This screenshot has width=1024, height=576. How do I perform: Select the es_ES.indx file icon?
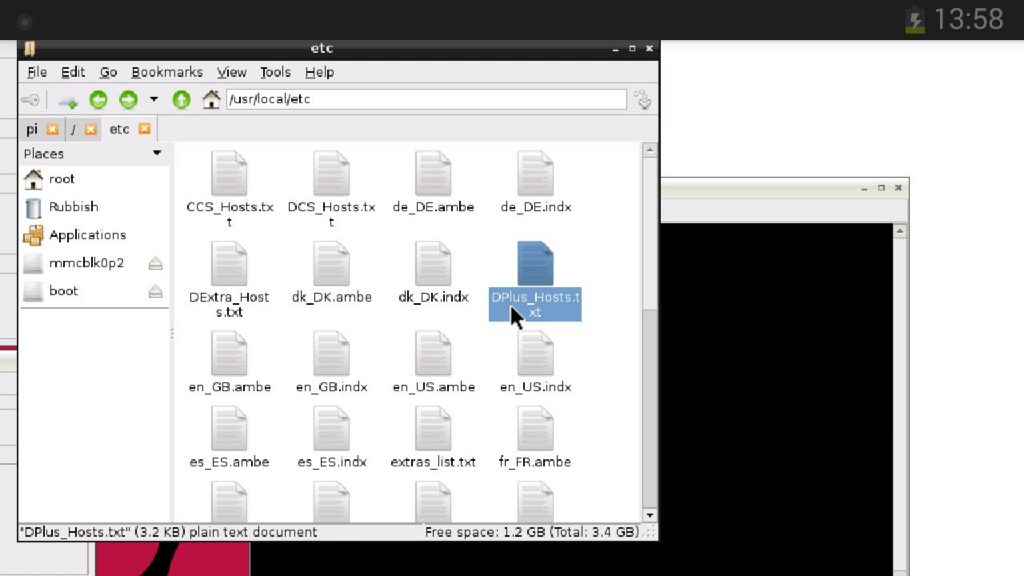331,429
